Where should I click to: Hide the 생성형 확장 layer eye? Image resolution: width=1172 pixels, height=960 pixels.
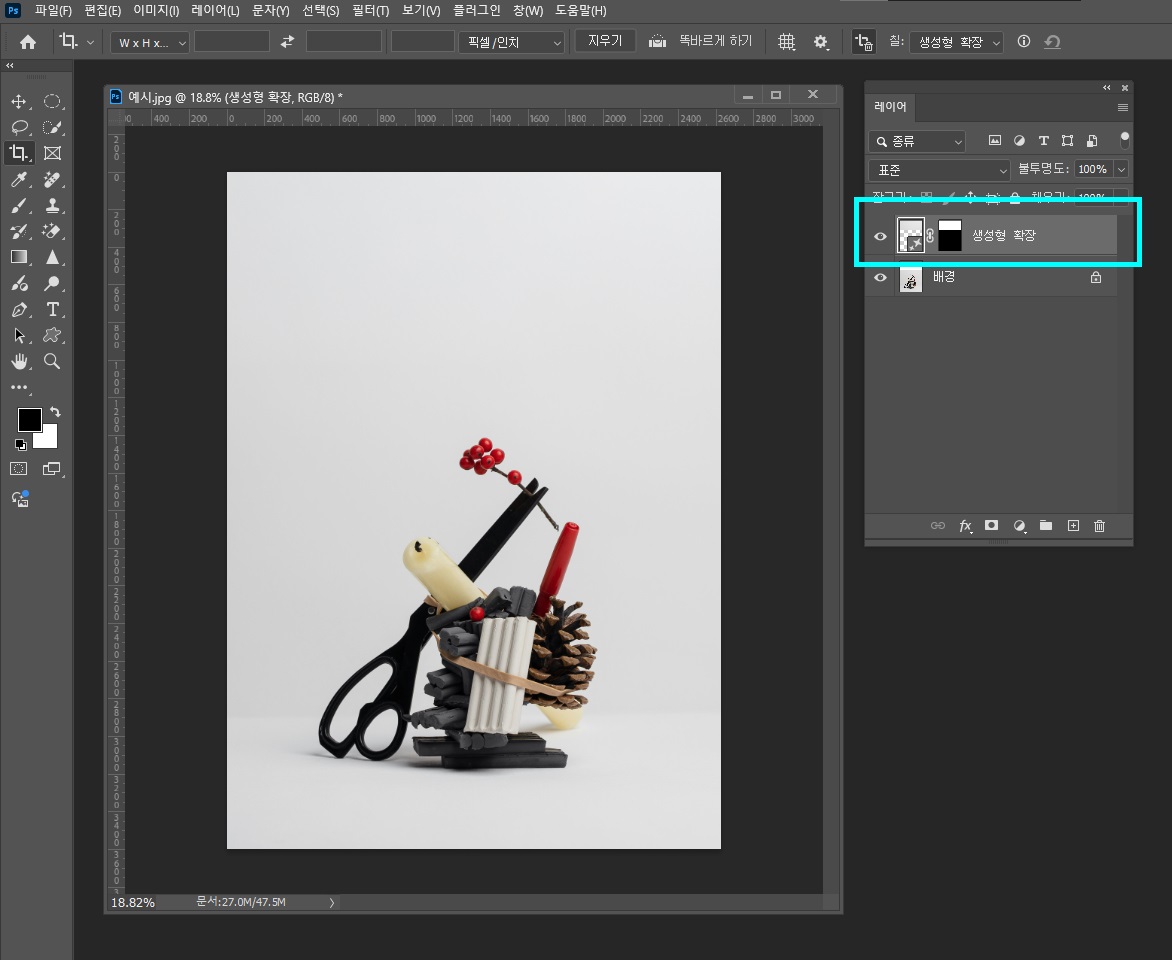point(880,236)
